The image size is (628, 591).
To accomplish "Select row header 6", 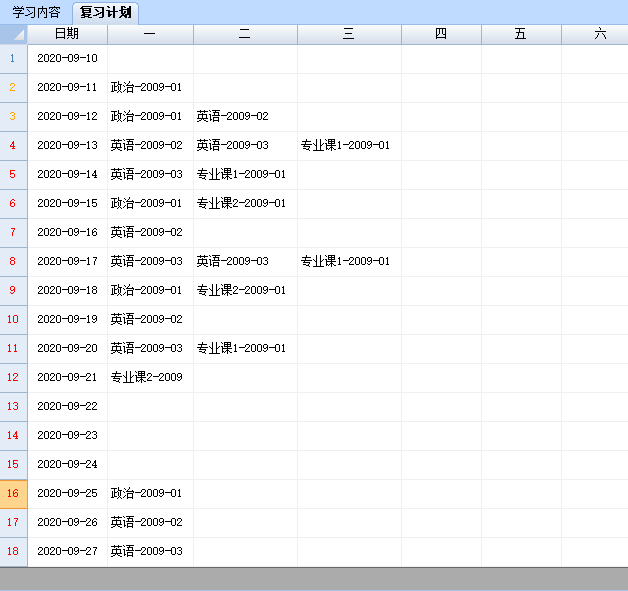I will coord(14,204).
